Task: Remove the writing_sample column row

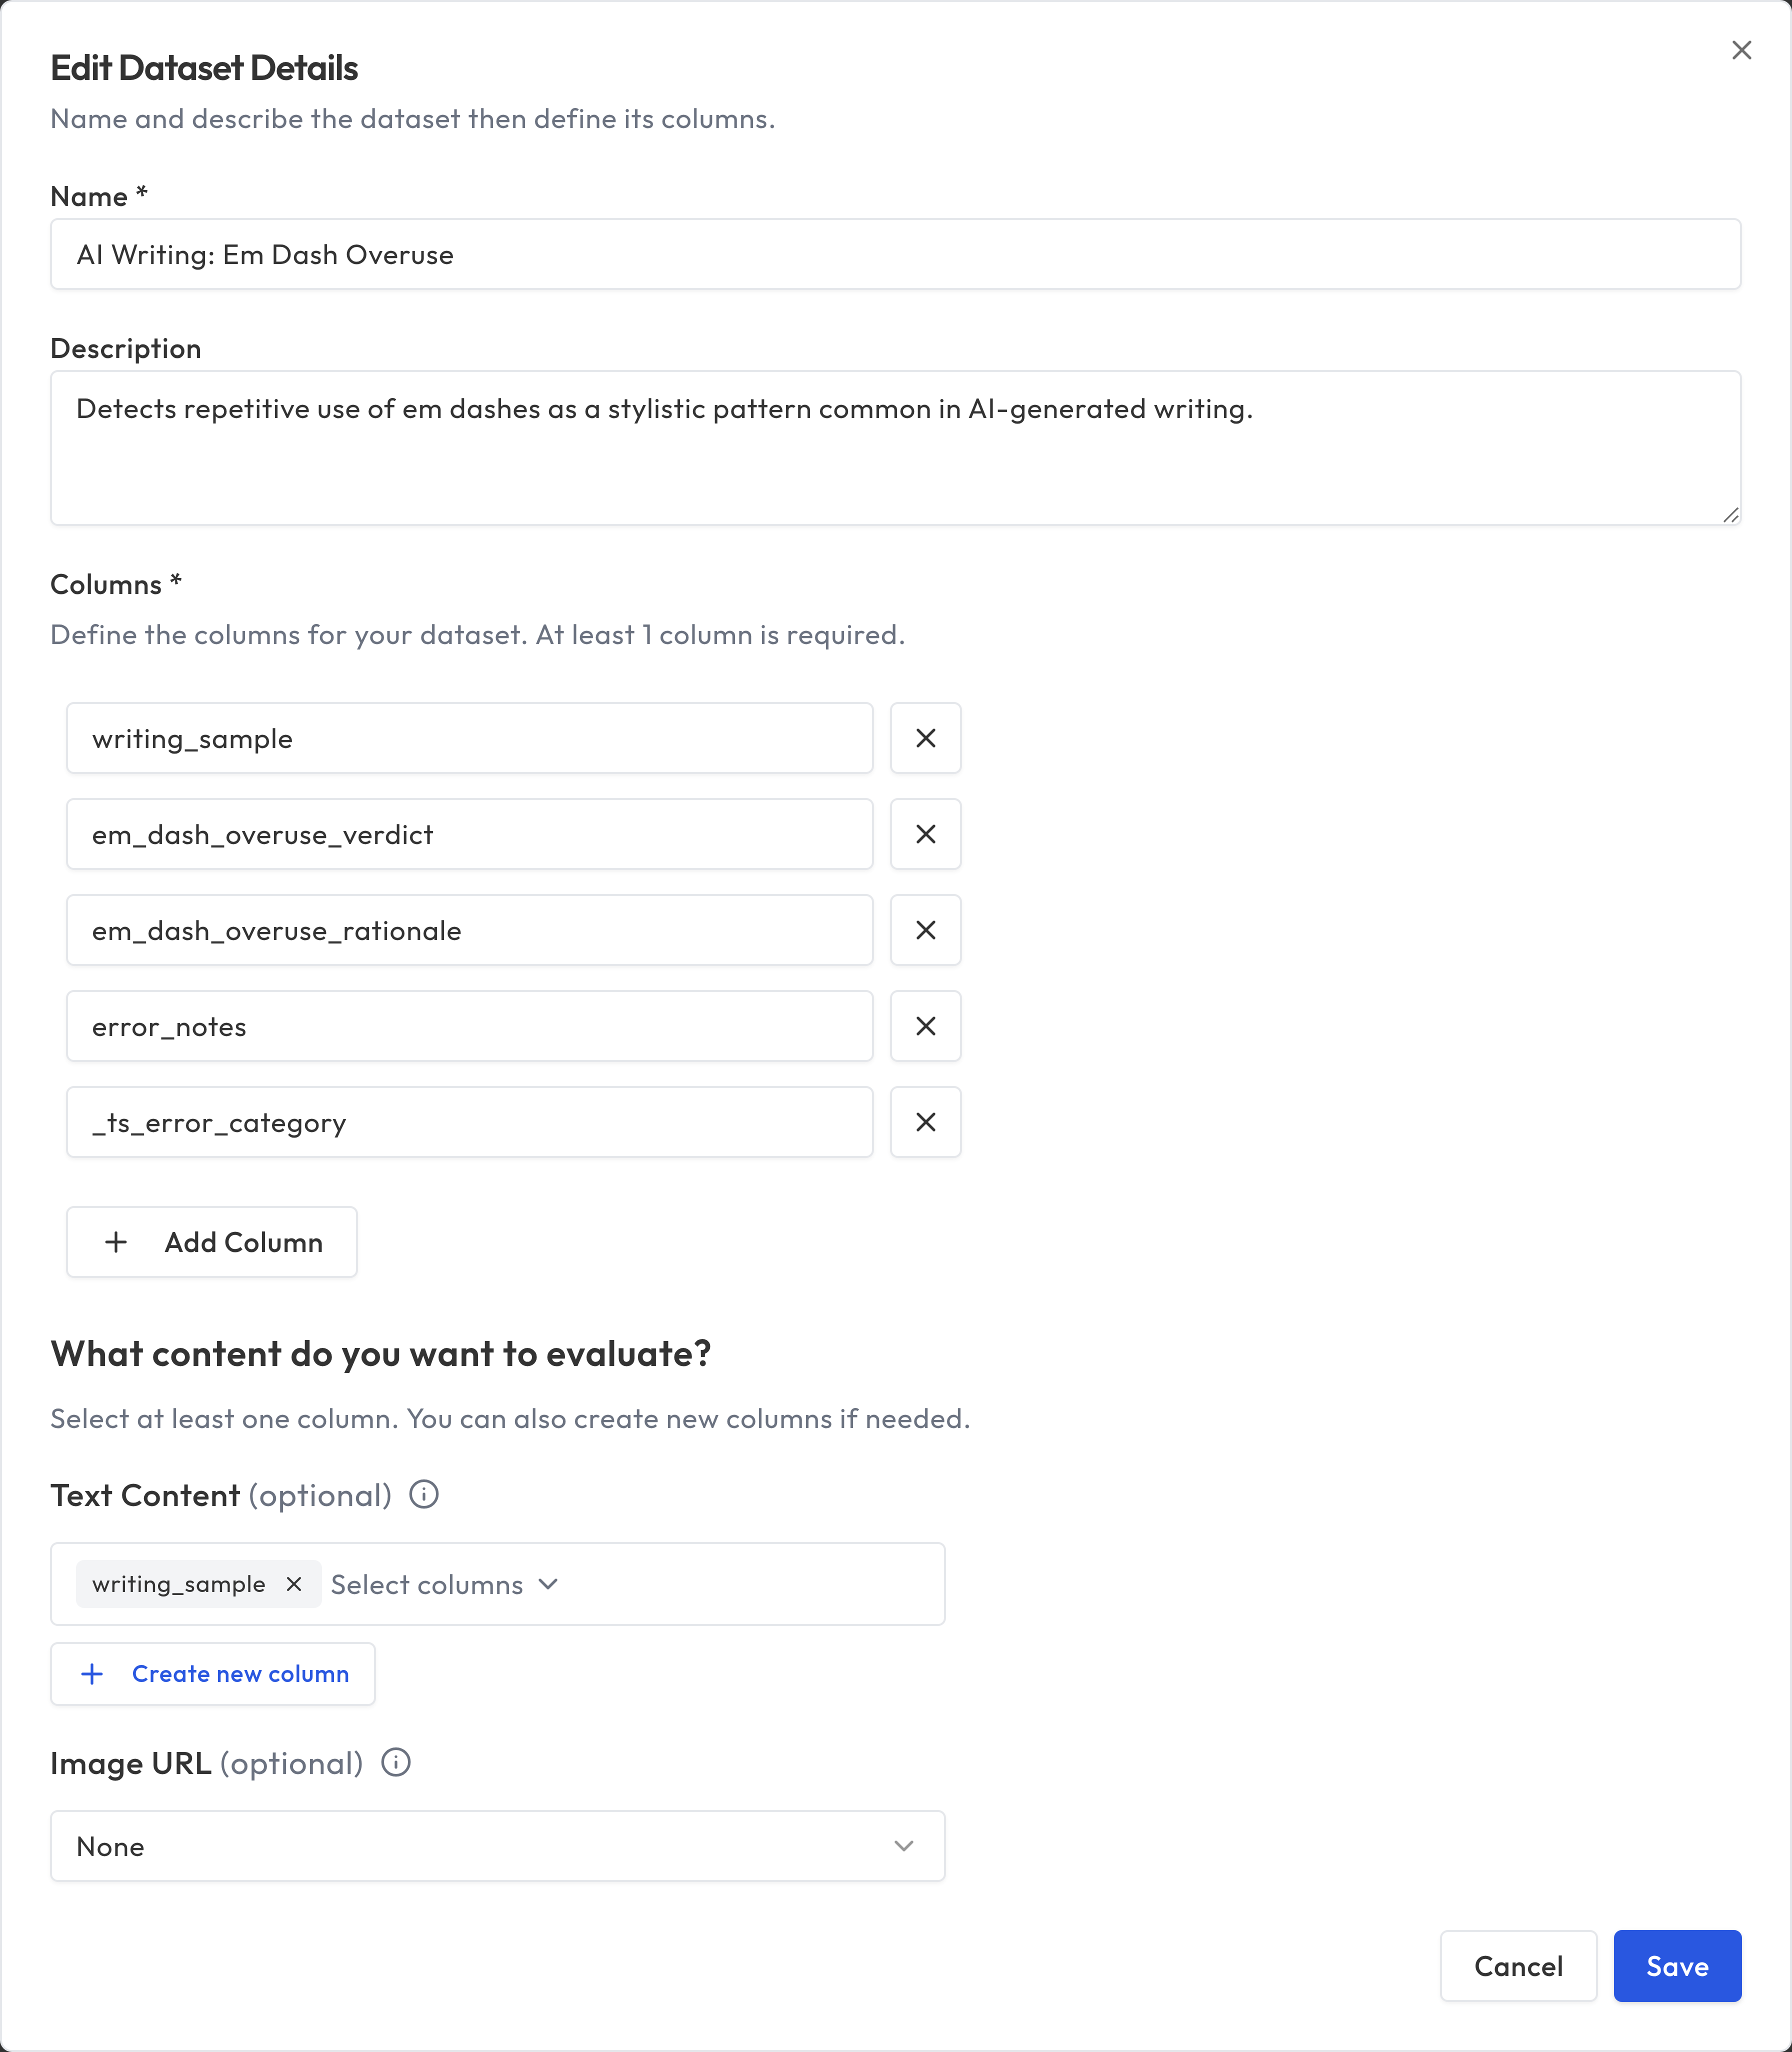Action: pyautogui.click(x=925, y=738)
